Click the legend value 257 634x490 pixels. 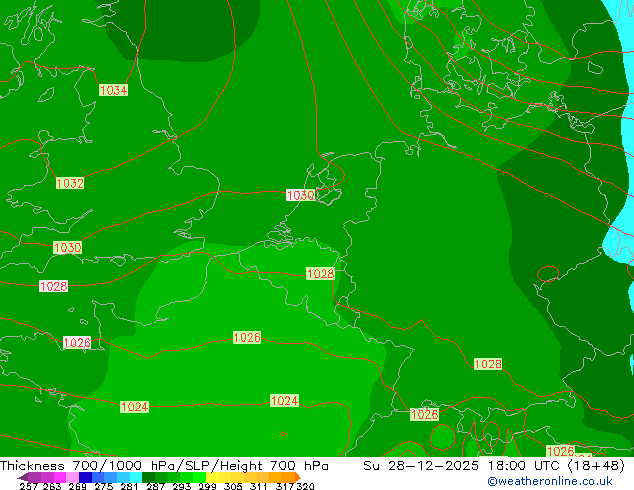[x=28, y=486]
